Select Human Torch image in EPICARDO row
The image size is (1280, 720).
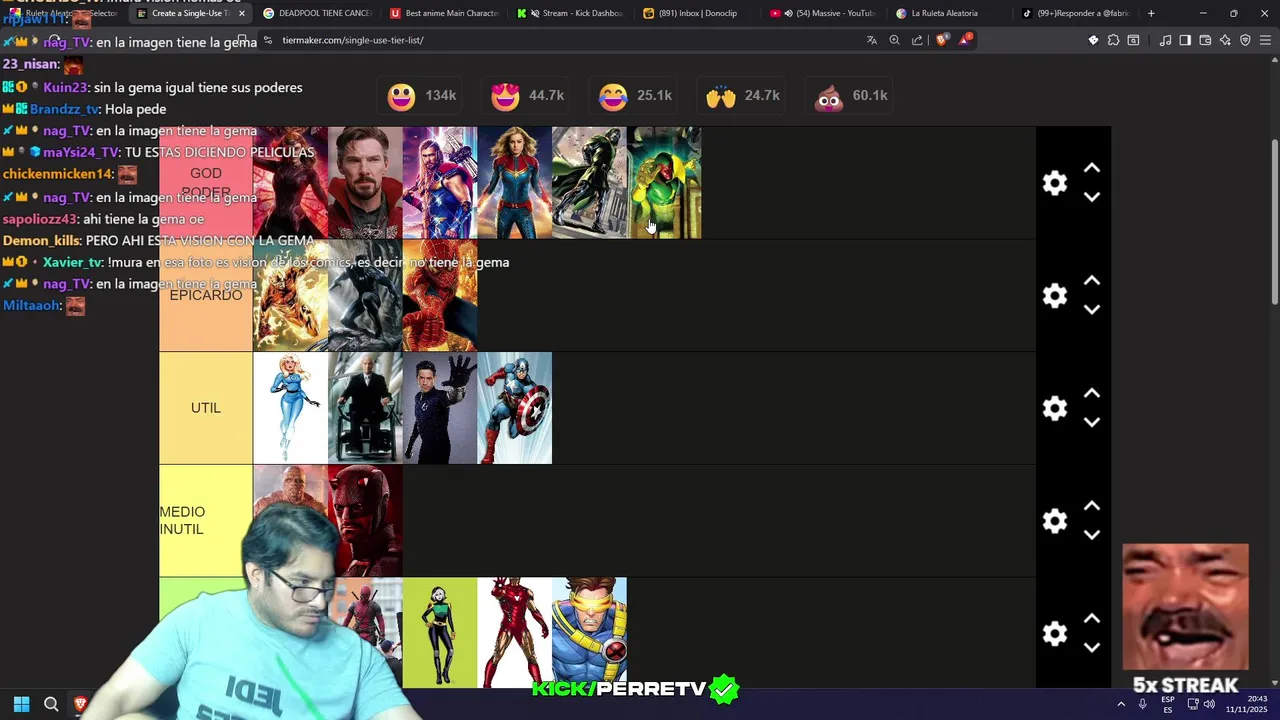(x=291, y=296)
